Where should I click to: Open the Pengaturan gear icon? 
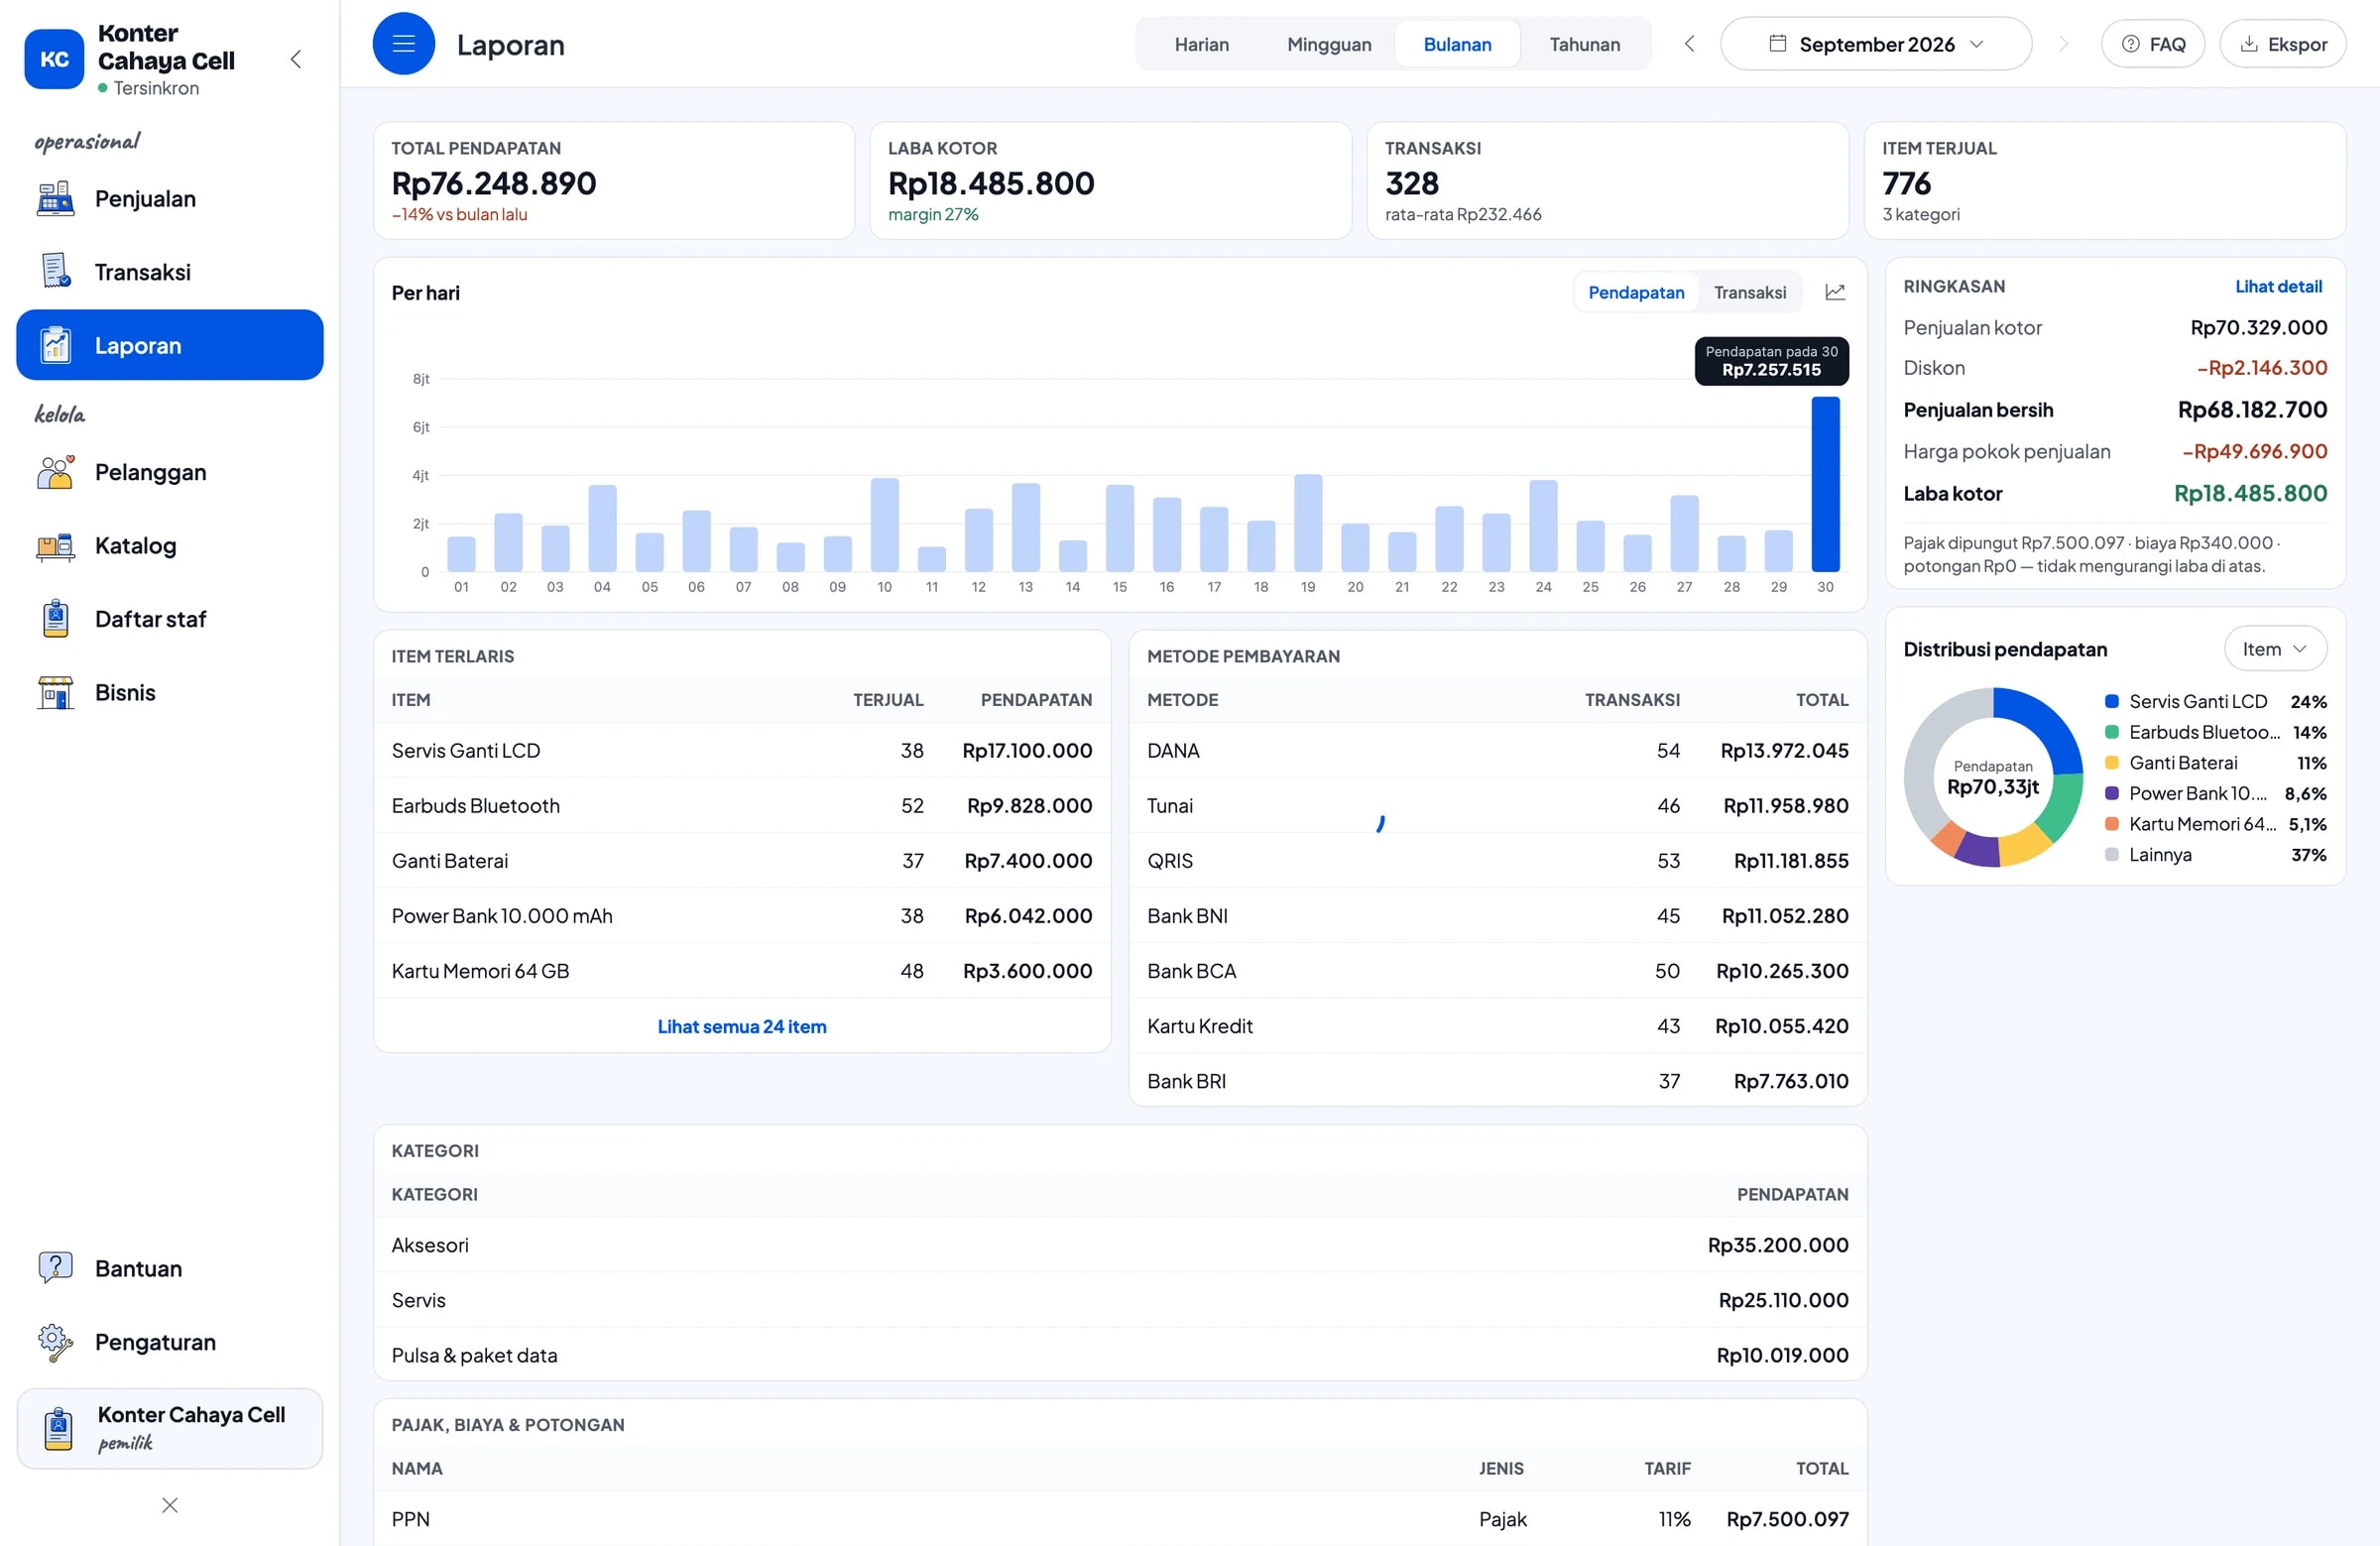(x=56, y=1342)
